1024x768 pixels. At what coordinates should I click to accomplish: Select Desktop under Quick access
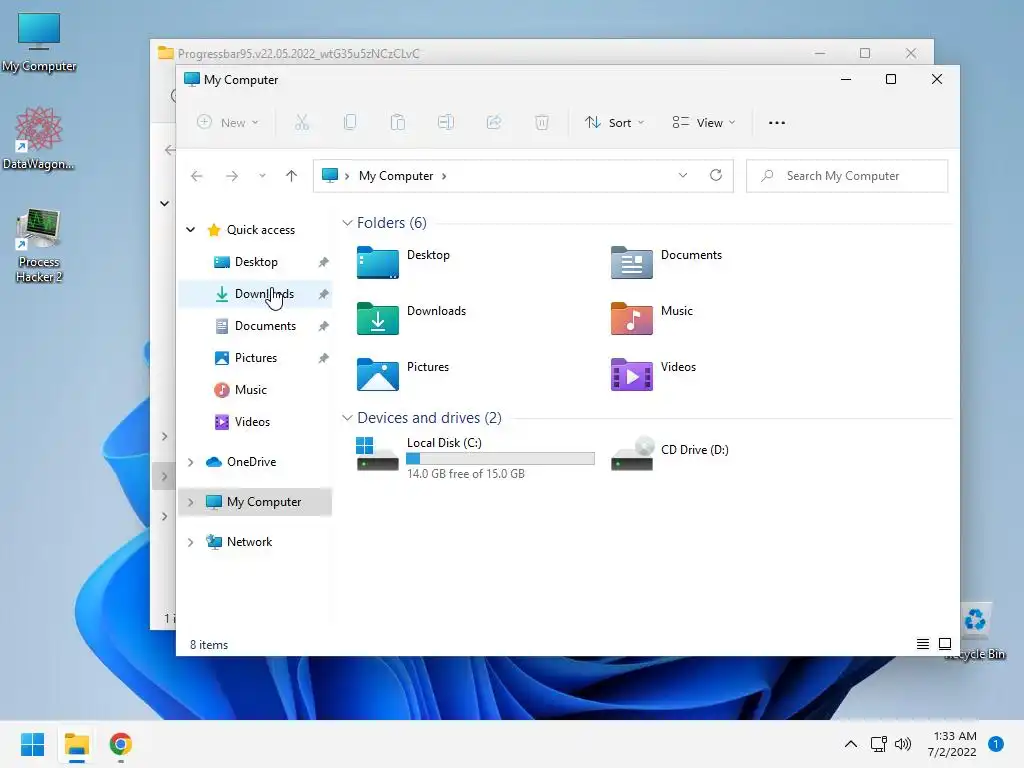[x=255, y=262]
